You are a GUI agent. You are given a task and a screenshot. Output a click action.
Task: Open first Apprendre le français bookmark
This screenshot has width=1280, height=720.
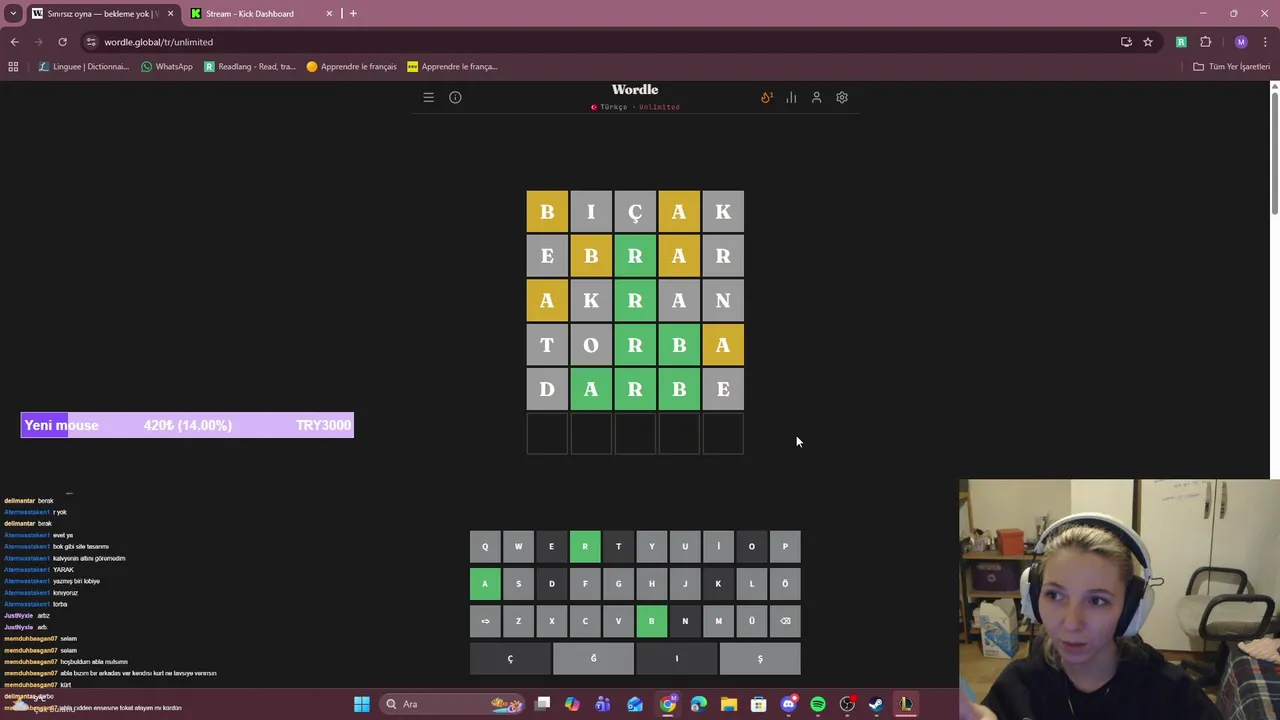point(352,67)
